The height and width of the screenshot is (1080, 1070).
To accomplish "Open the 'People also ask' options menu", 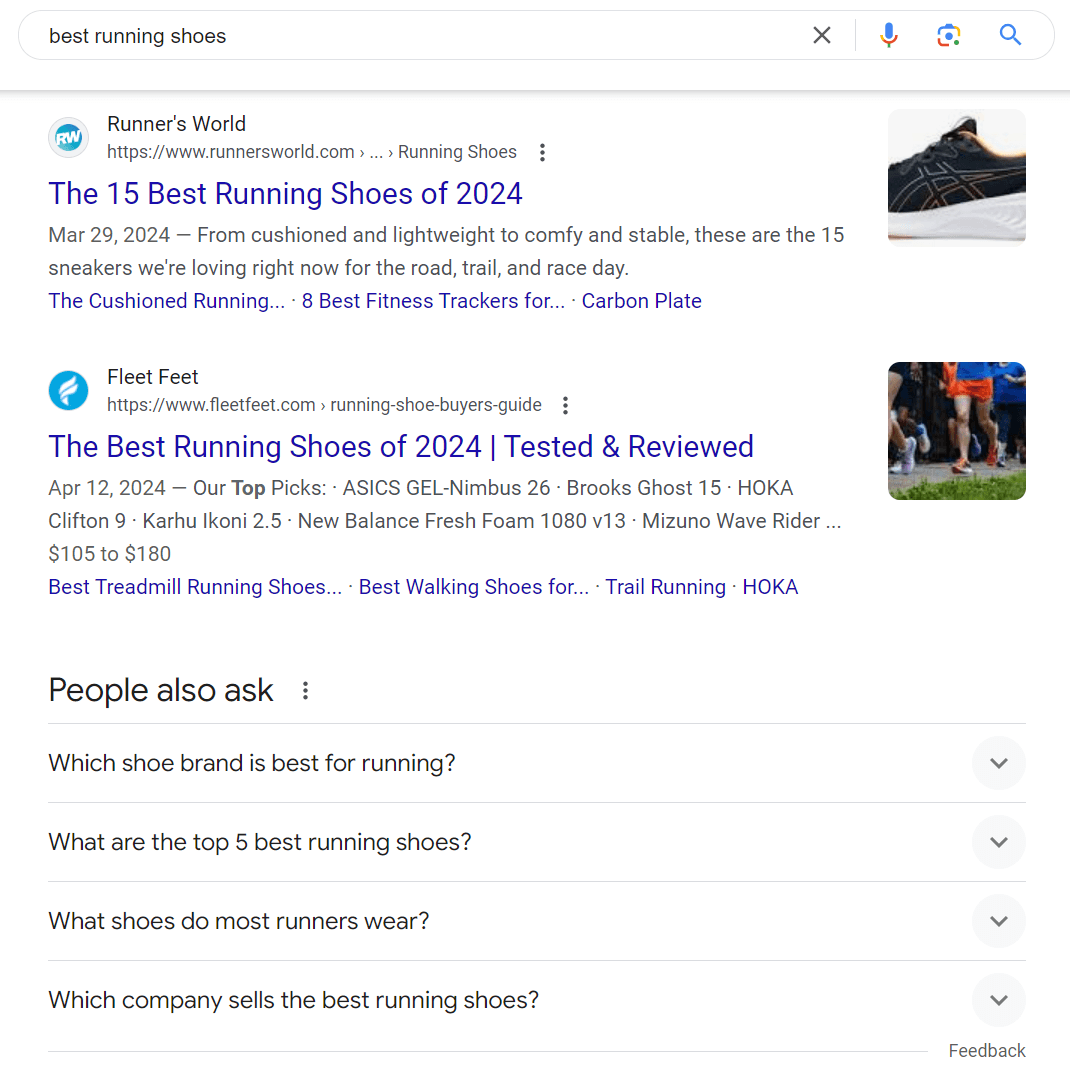I will click(x=305, y=690).
